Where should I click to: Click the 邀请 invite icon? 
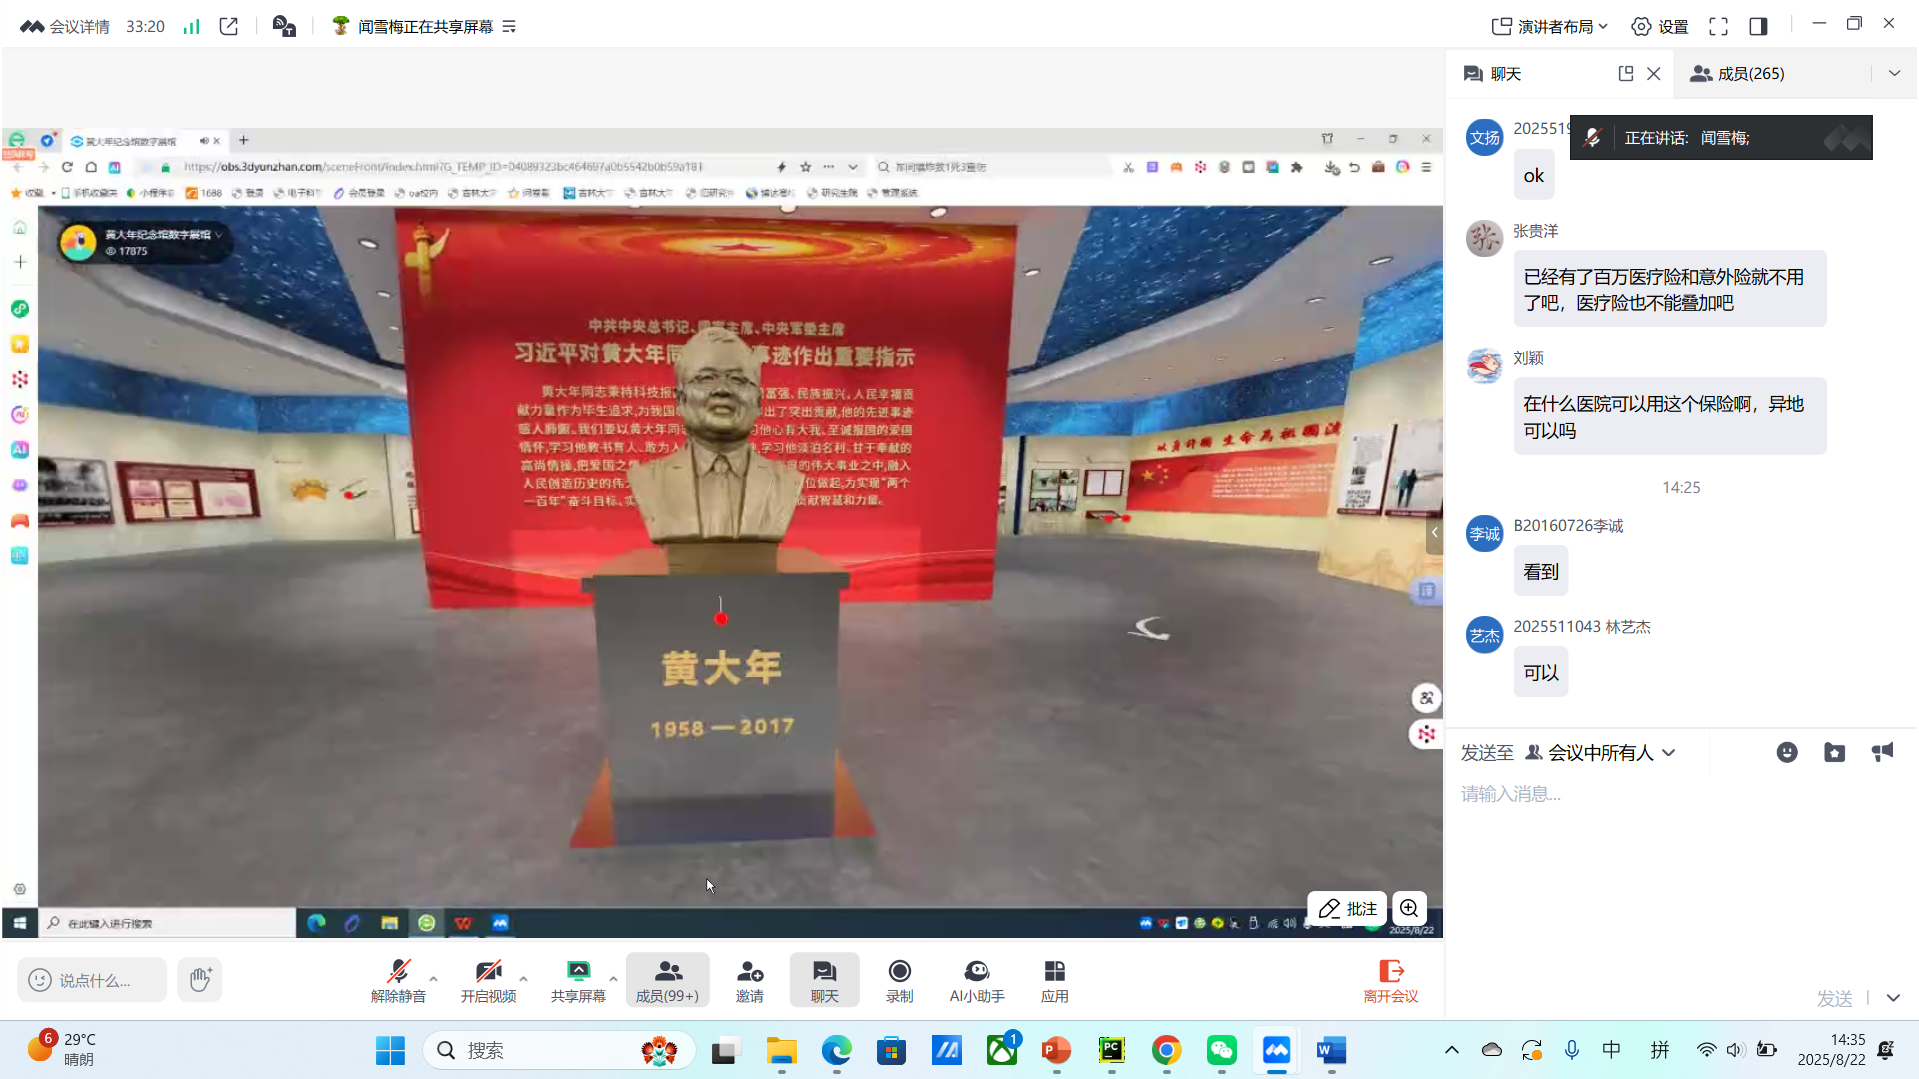coord(749,980)
